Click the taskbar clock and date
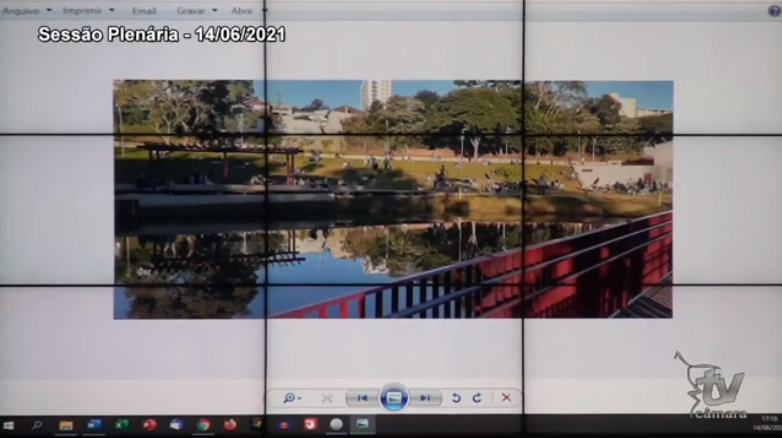 click(768, 424)
